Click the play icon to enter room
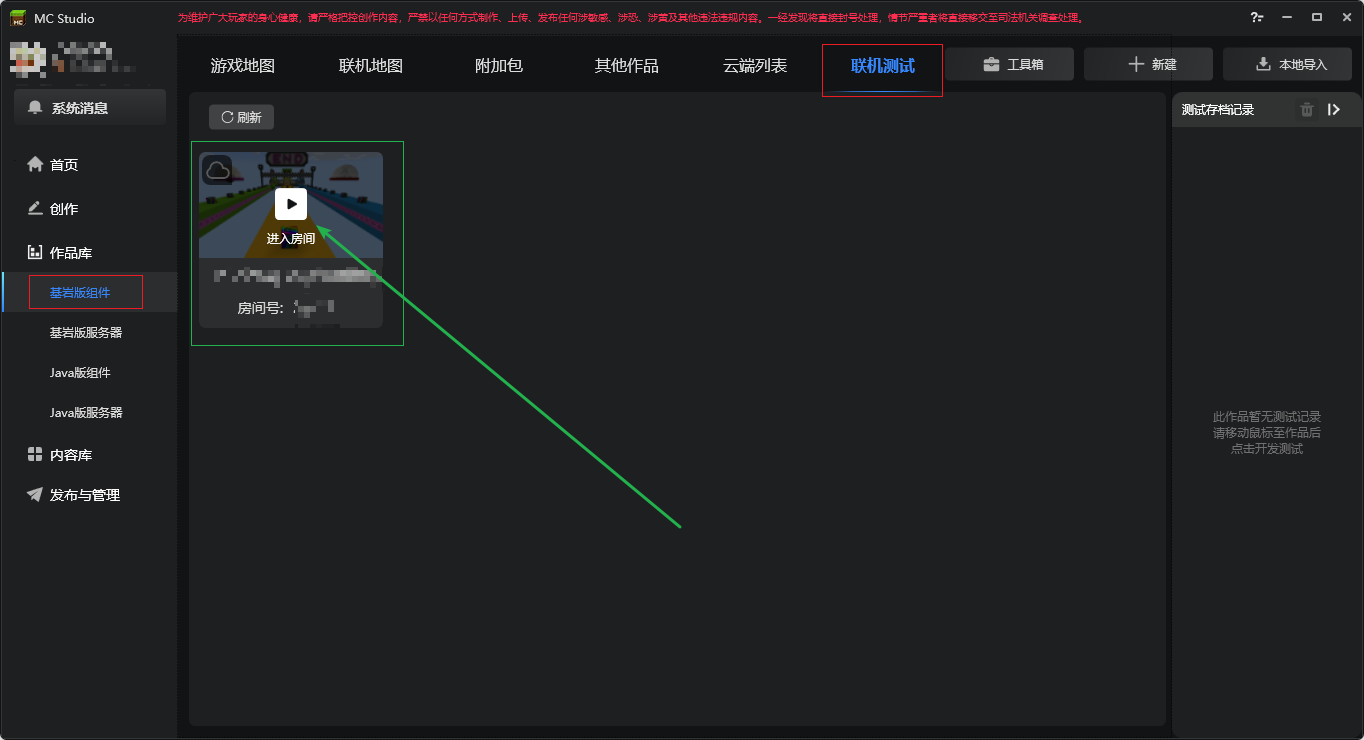 tap(291, 204)
